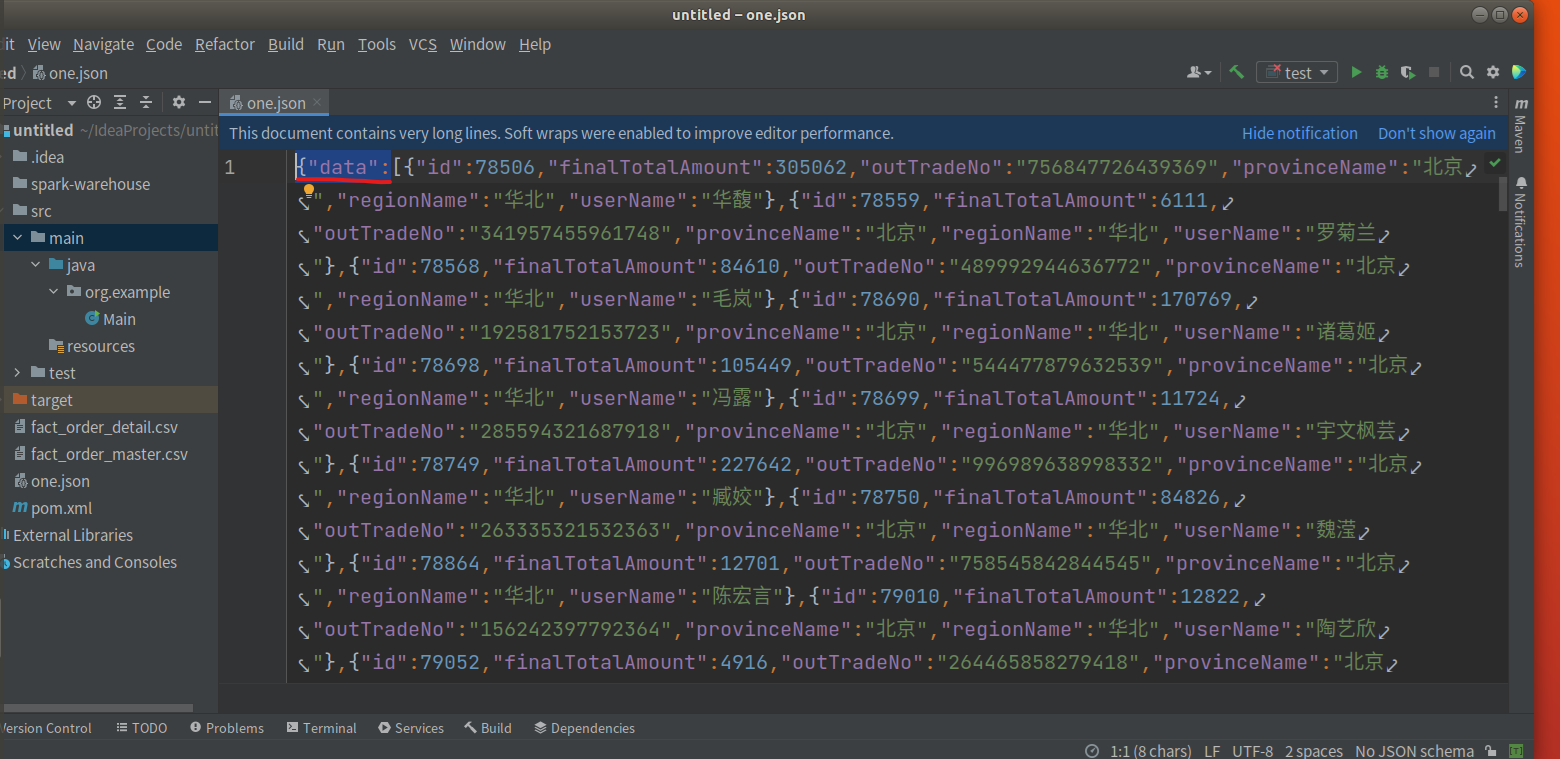Open the Window menu
This screenshot has height=759, width=1560.
(x=478, y=44)
